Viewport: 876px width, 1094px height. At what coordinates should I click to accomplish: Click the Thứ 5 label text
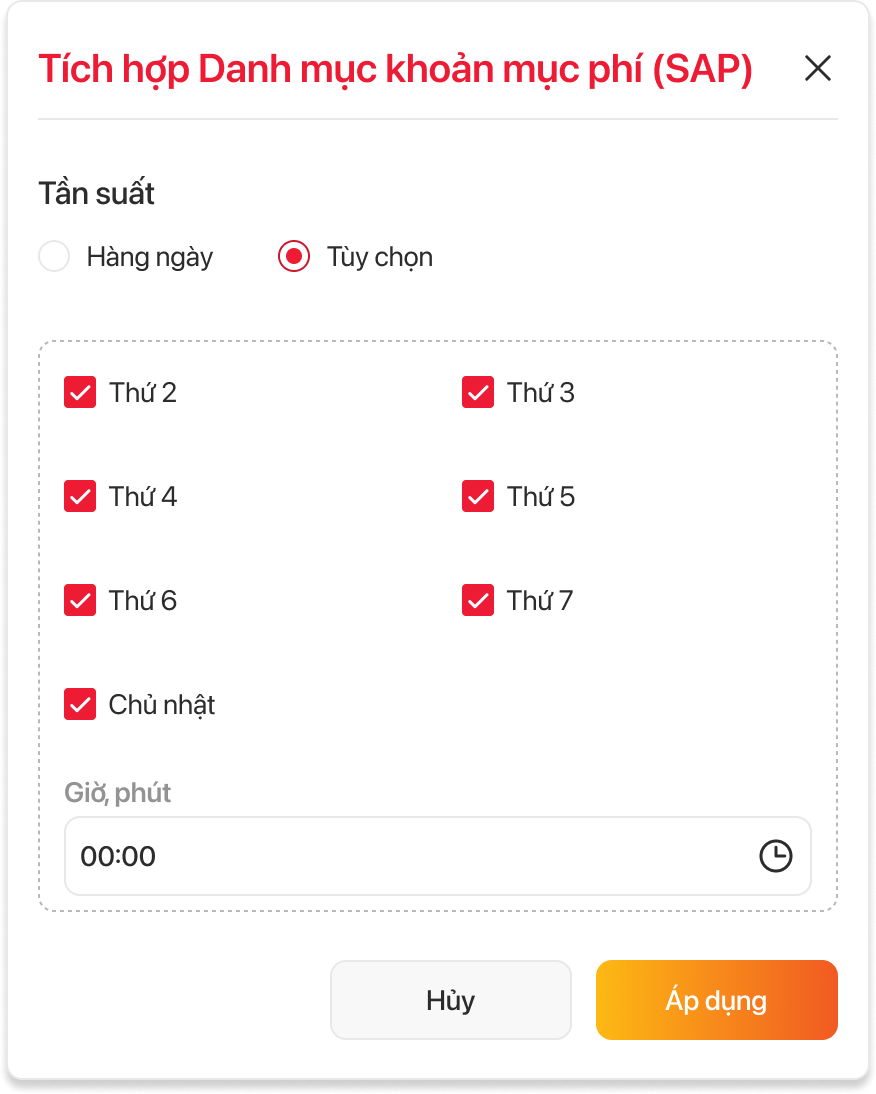click(x=541, y=497)
